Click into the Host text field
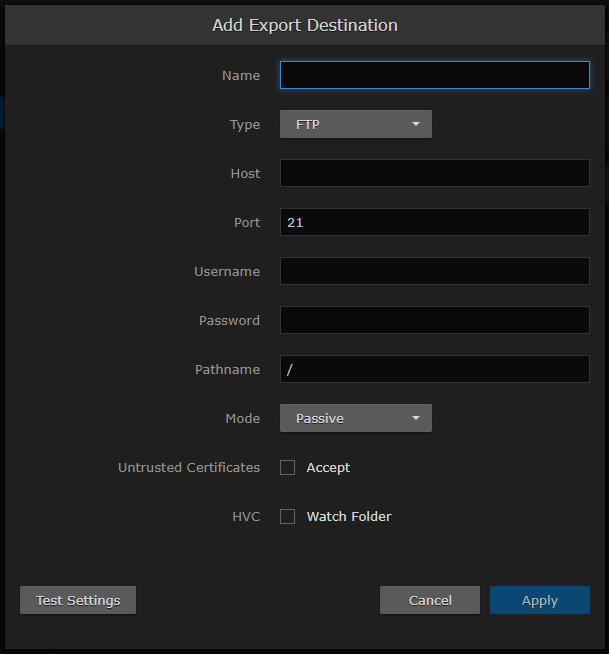609x654 pixels. [434, 173]
